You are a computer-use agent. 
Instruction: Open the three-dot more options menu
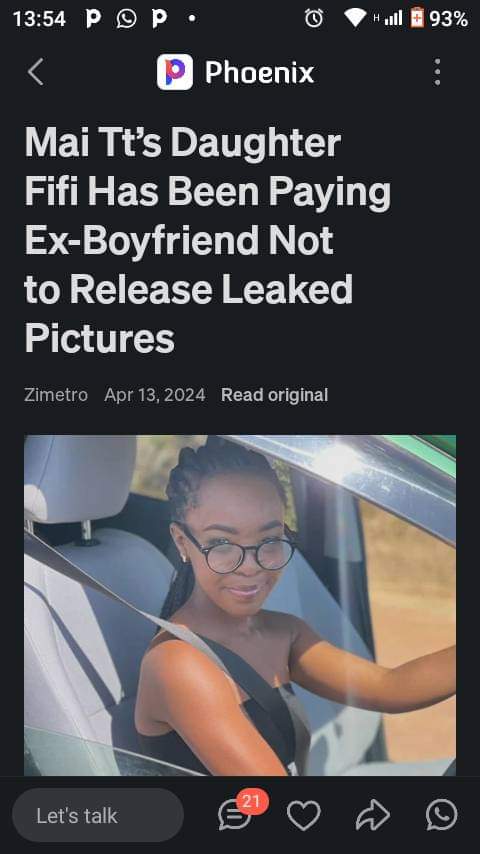click(437, 72)
